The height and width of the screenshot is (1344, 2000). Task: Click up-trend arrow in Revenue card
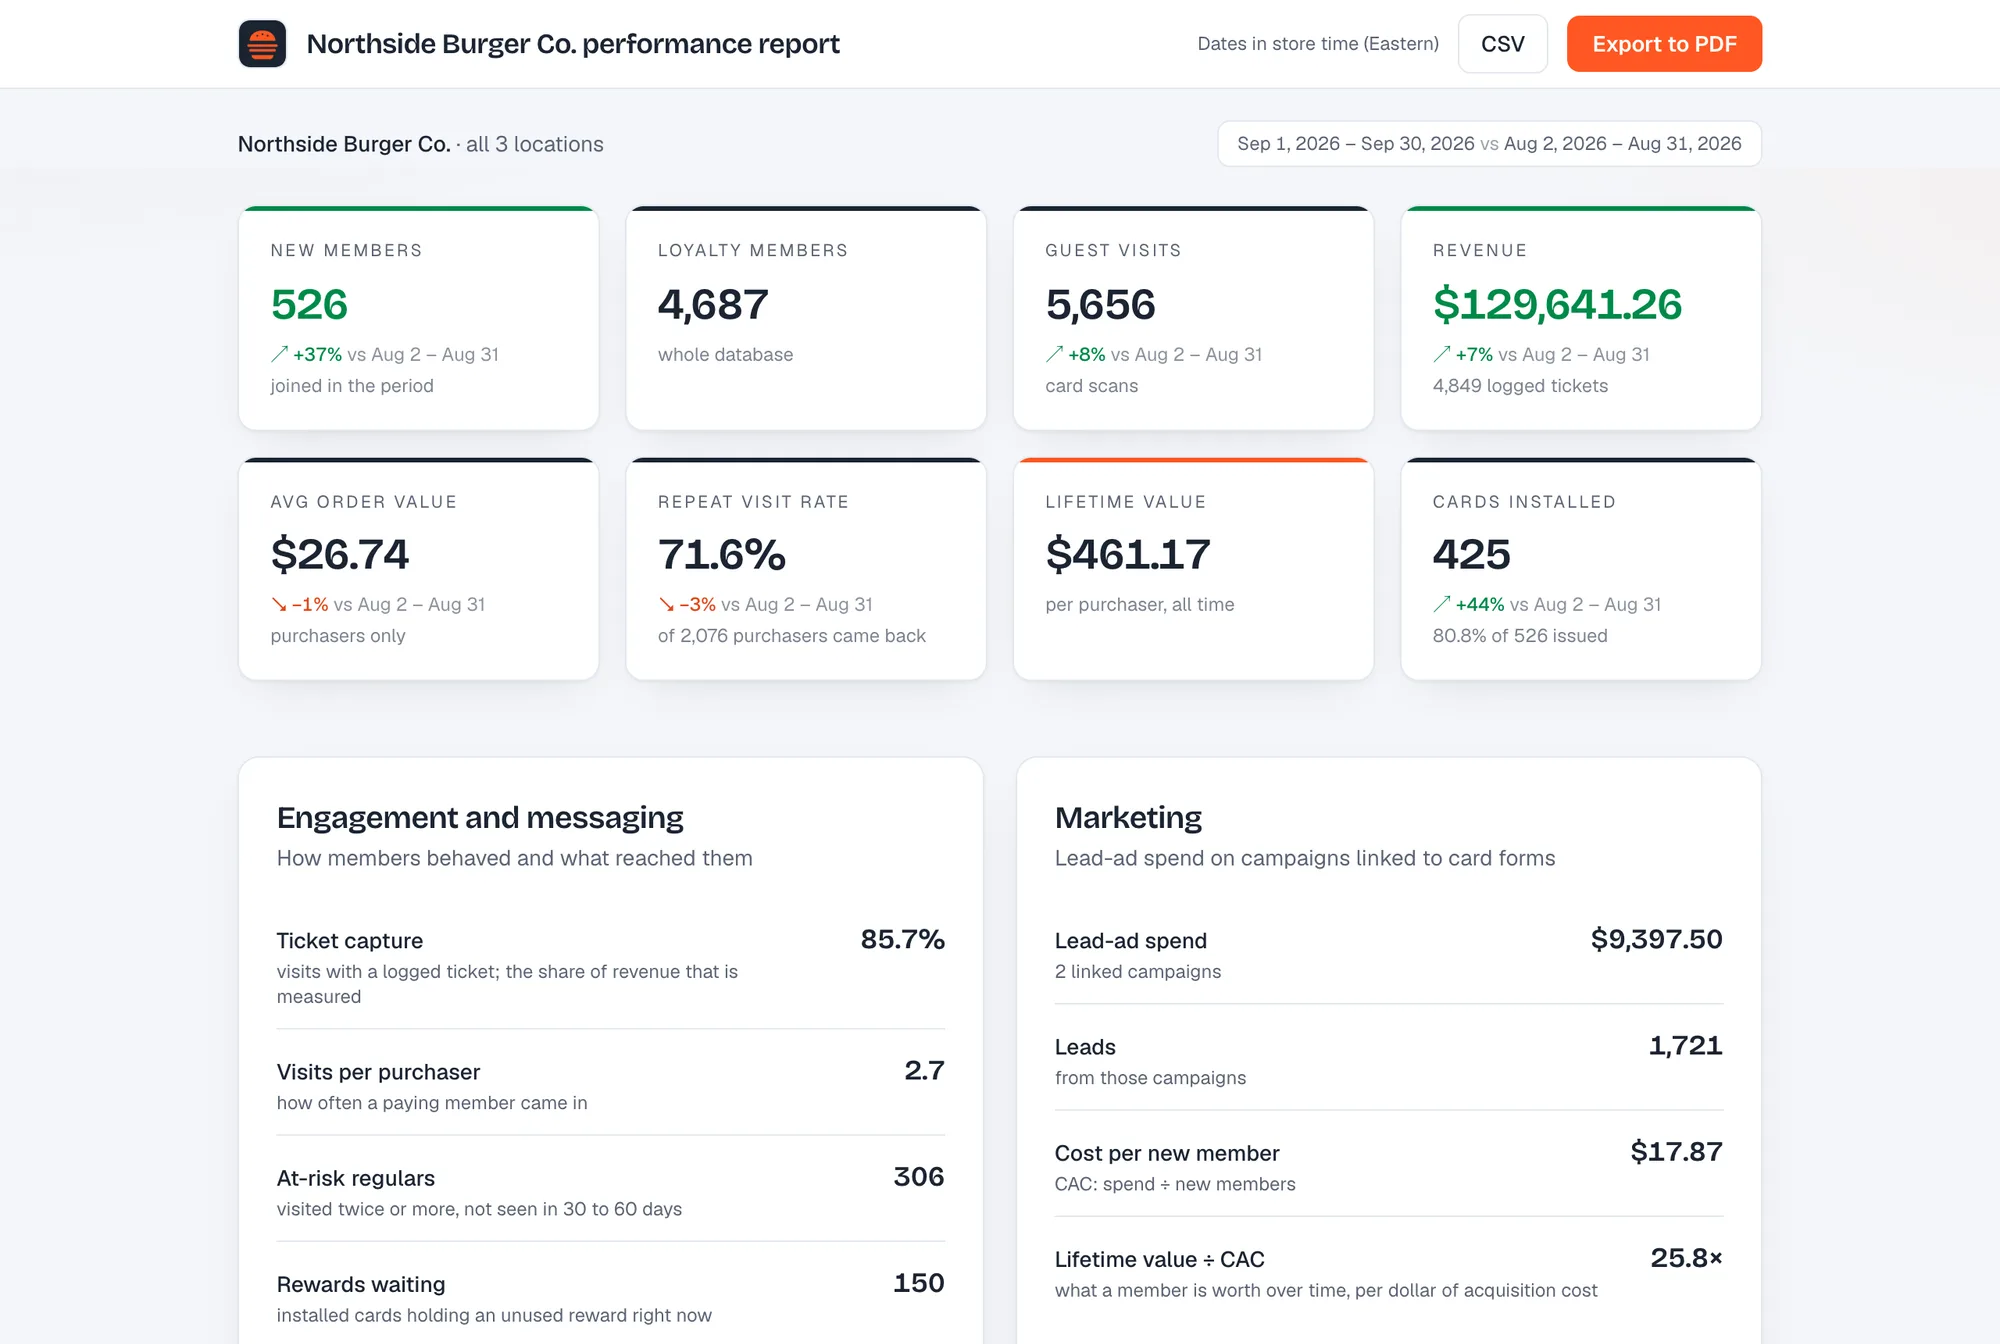coord(1441,354)
